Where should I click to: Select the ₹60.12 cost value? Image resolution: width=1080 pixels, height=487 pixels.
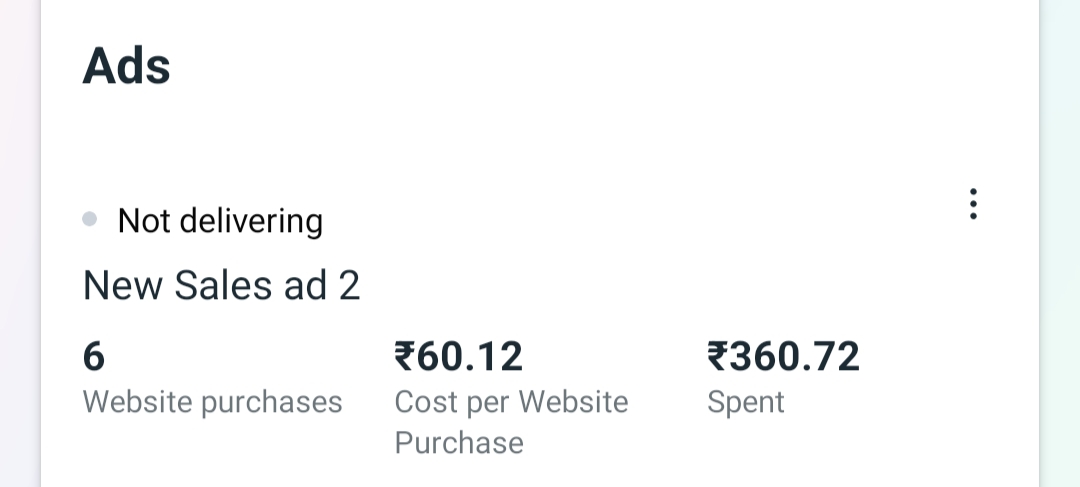(459, 356)
